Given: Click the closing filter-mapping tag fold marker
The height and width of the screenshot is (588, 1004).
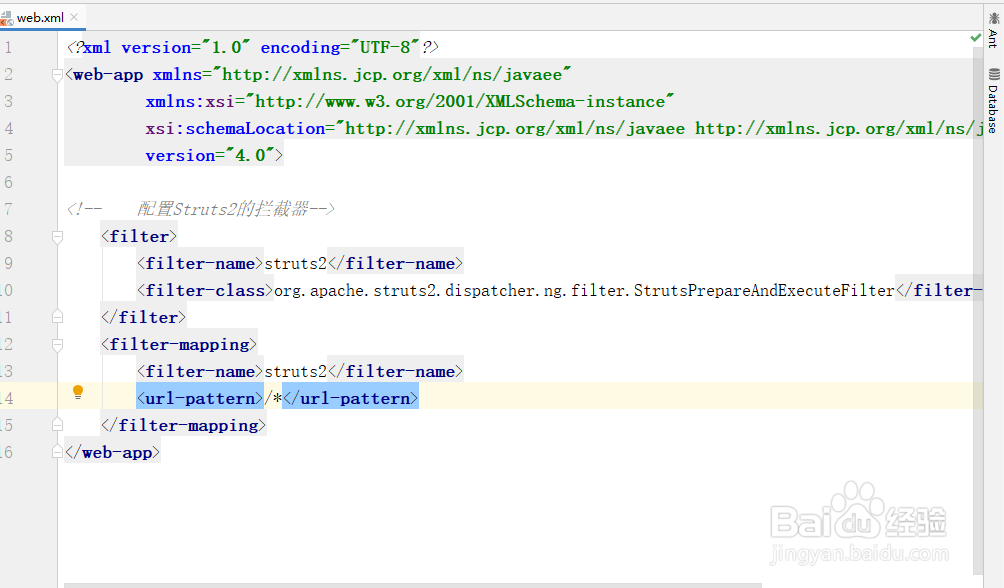Looking at the screenshot, I should (58, 425).
